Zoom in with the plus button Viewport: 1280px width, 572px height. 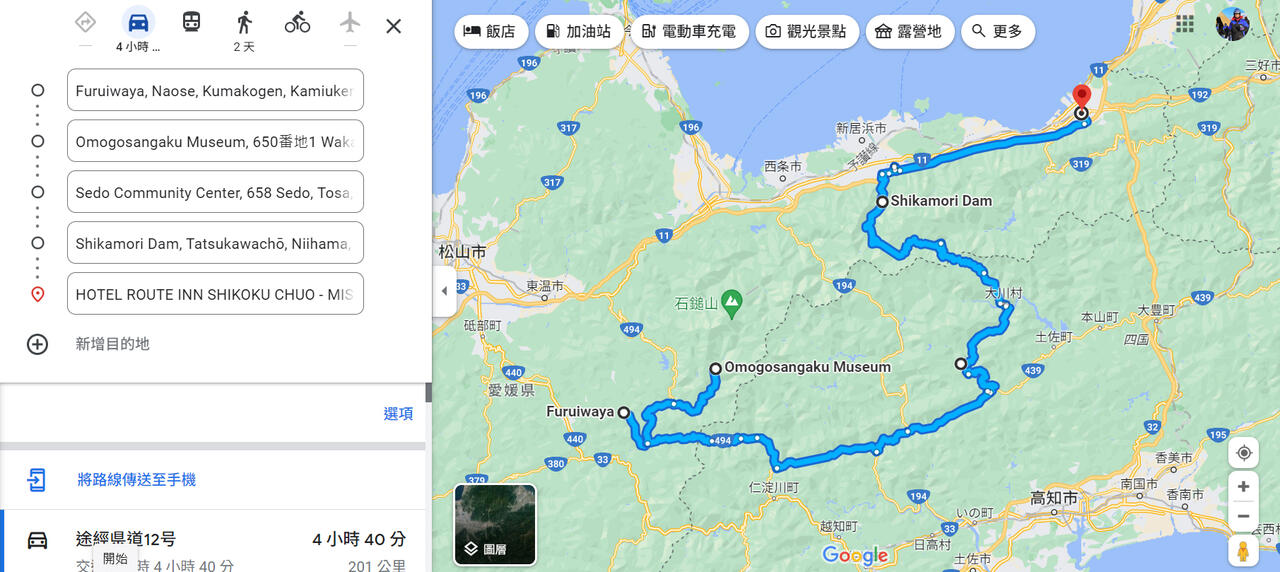coord(1244,487)
